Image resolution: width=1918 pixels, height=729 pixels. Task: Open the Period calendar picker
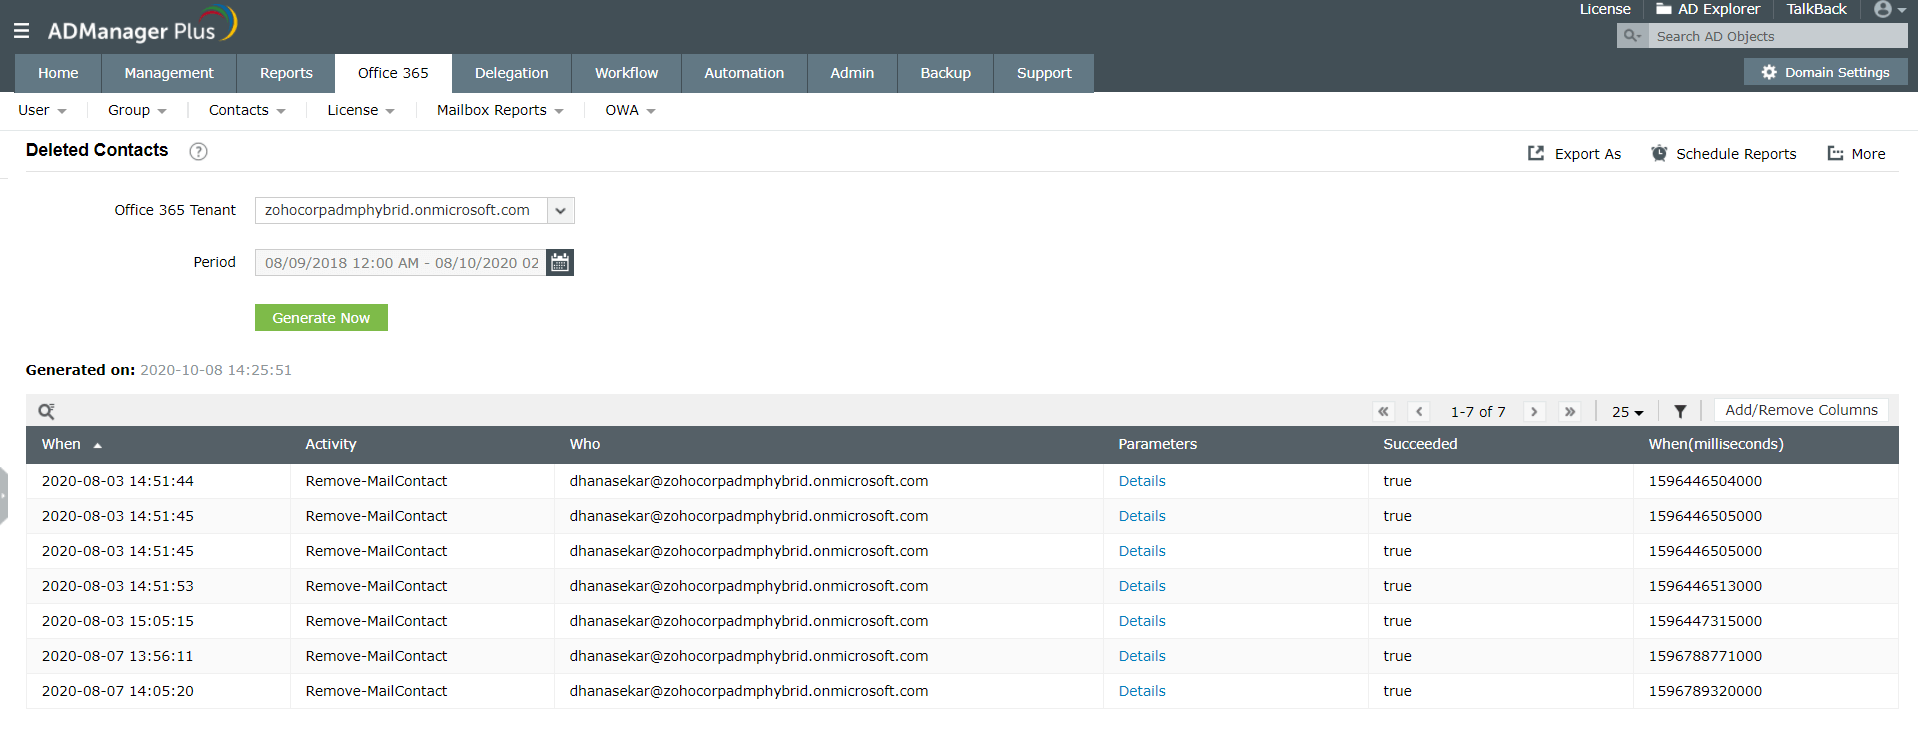coord(560,262)
